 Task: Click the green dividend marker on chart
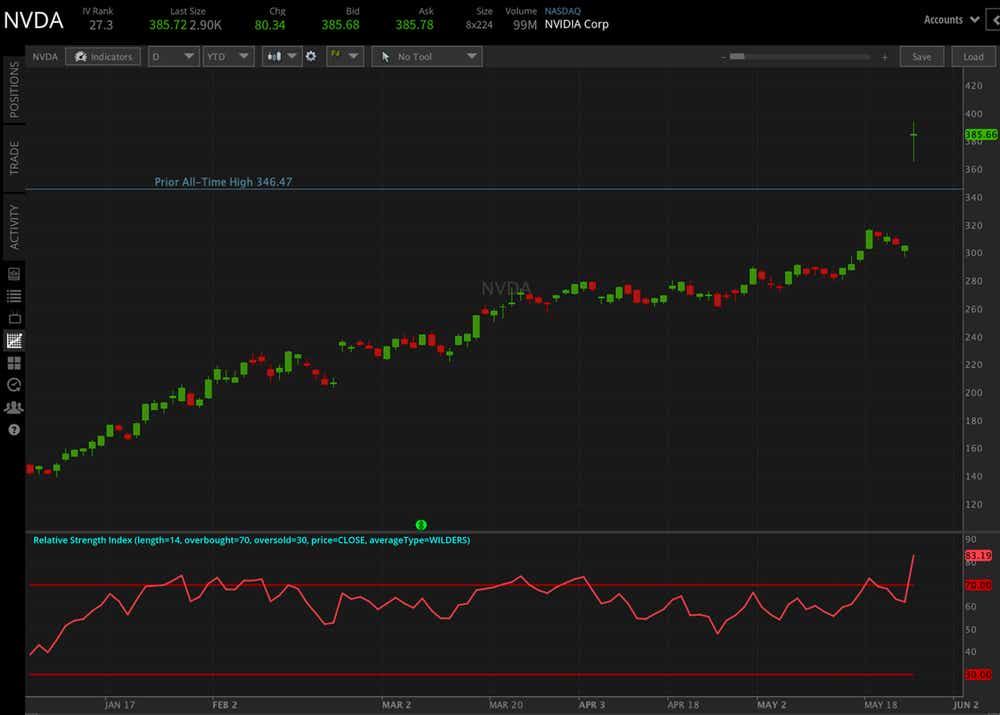click(421, 525)
